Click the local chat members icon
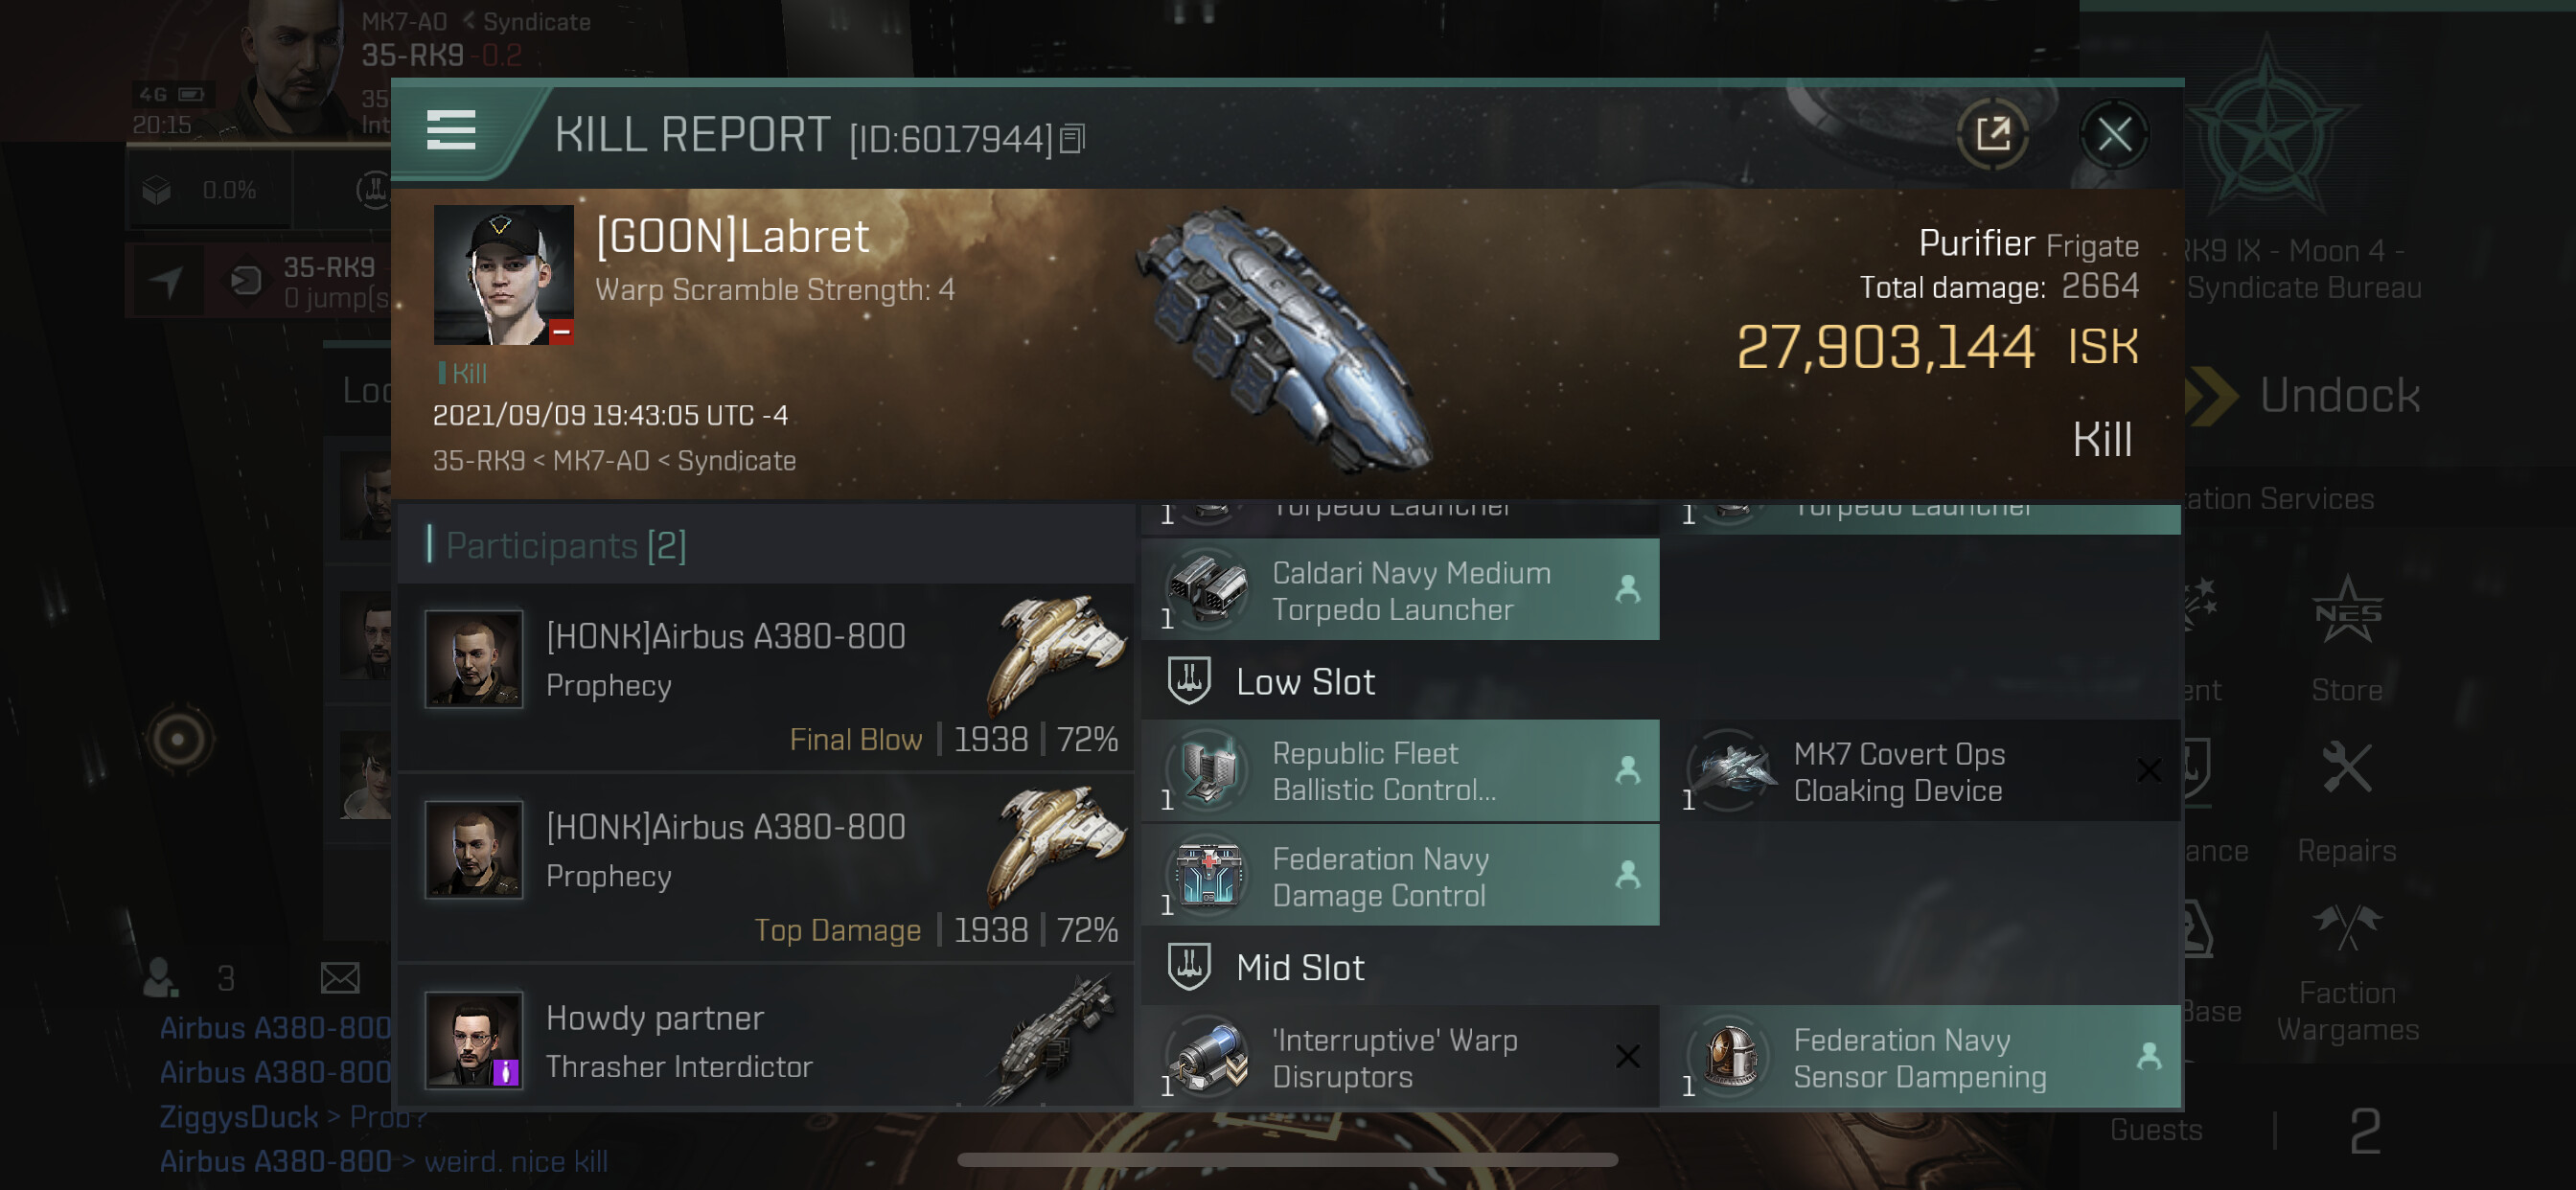This screenshot has height=1190, width=2576. coord(161,977)
